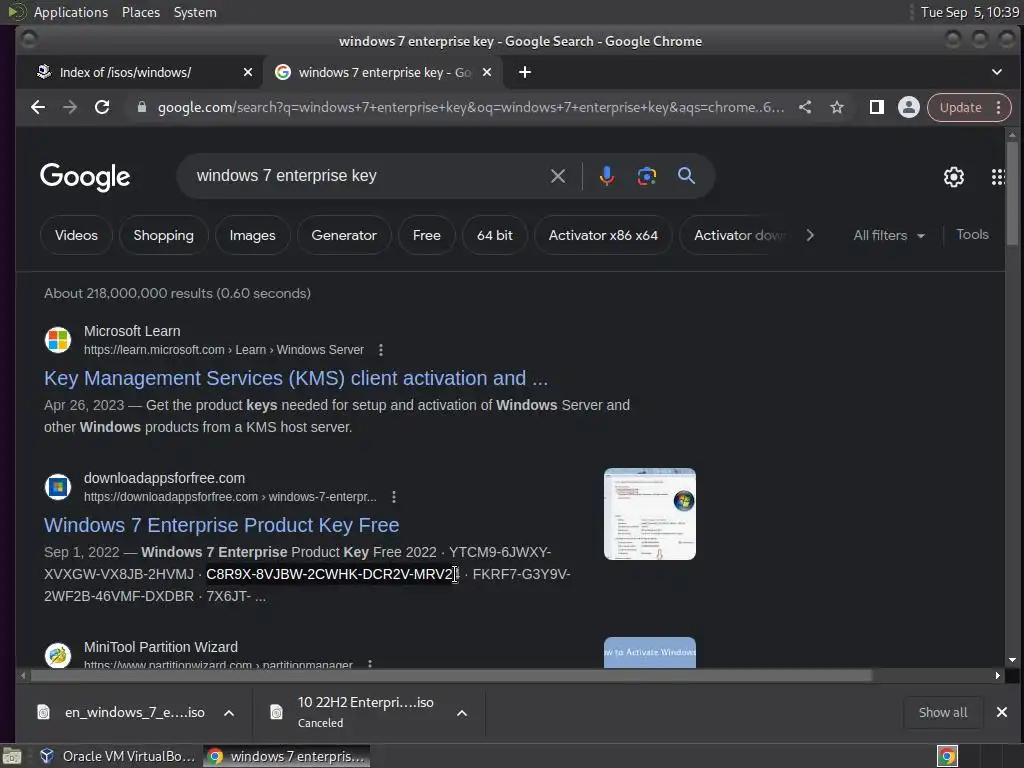The image size is (1024, 768).
Task: Click the downloadappsforfree.com breadcrumb URL
Action: (x=230, y=497)
